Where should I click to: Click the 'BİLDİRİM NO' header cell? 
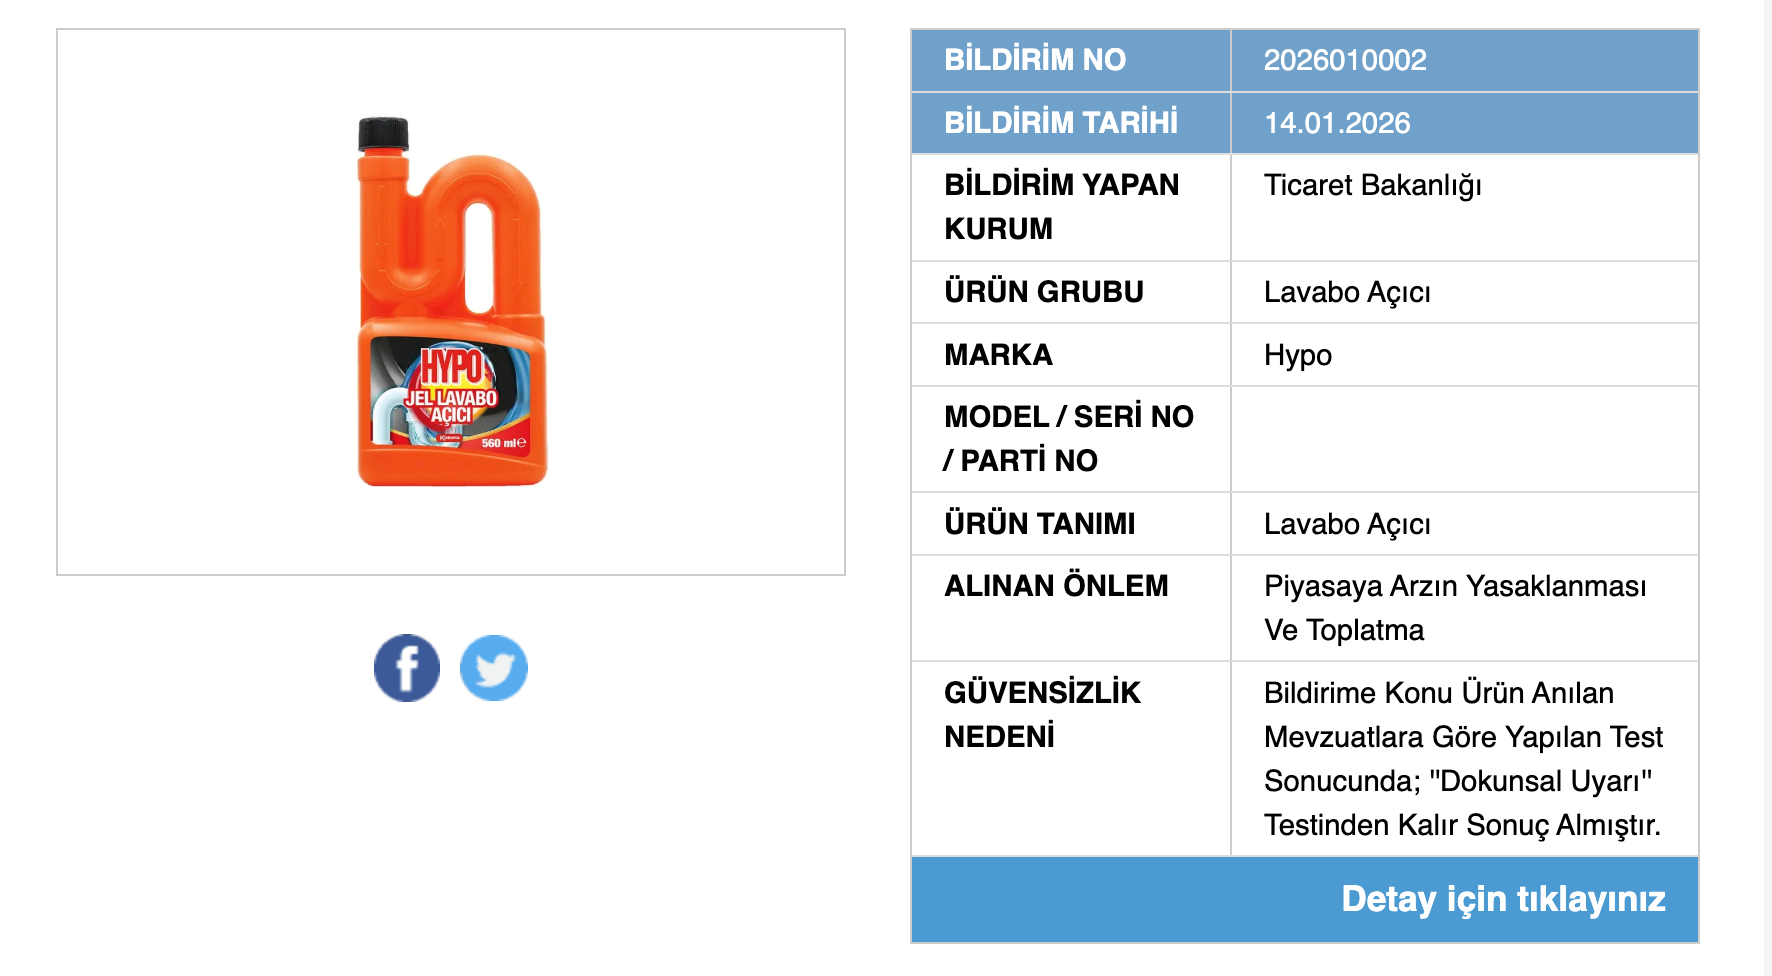[1034, 60]
